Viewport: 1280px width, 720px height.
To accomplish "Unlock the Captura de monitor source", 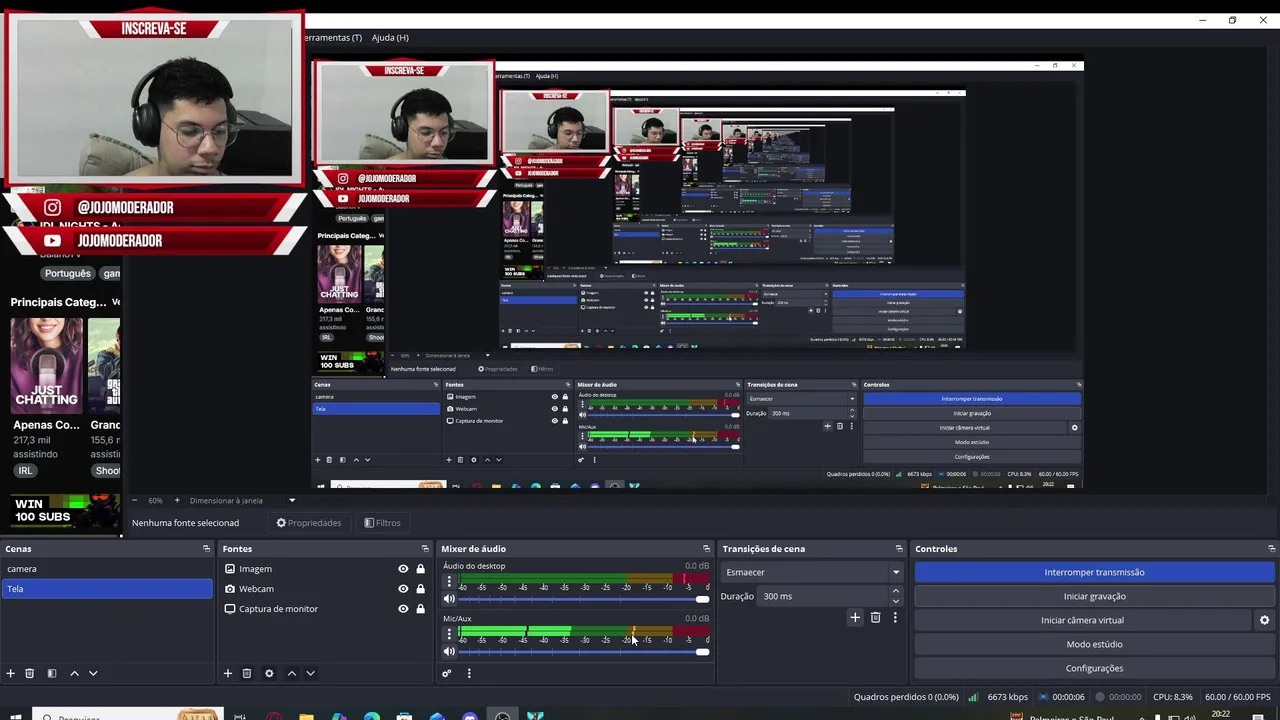I will [420, 609].
